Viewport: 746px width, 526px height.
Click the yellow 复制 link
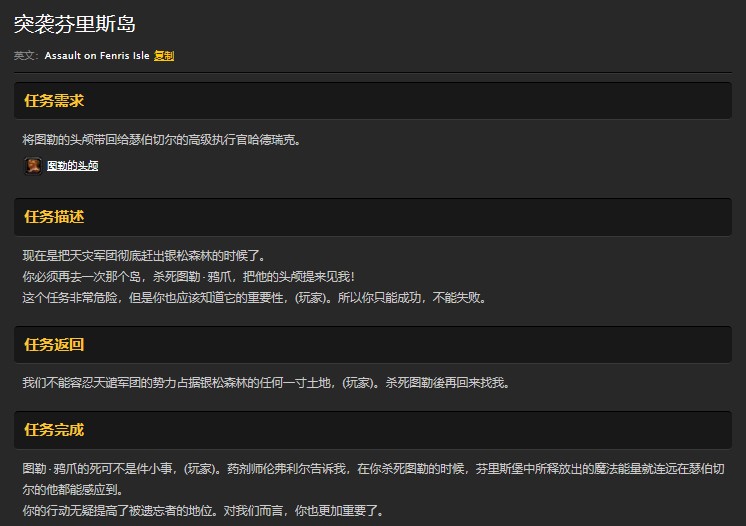click(x=164, y=56)
